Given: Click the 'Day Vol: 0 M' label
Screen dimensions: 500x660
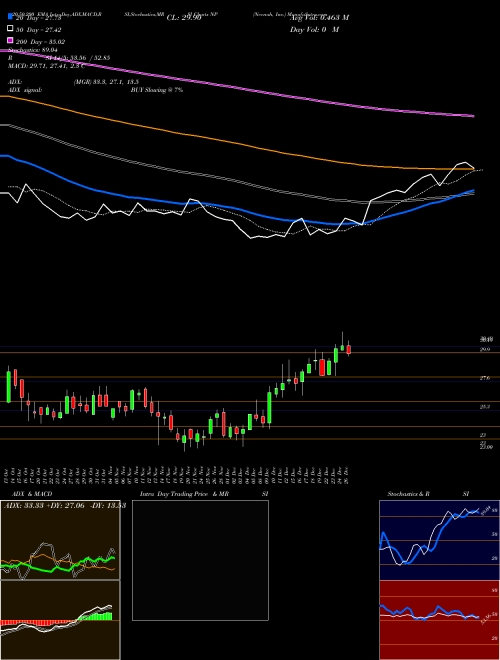Looking at the screenshot, I should [314, 30].
